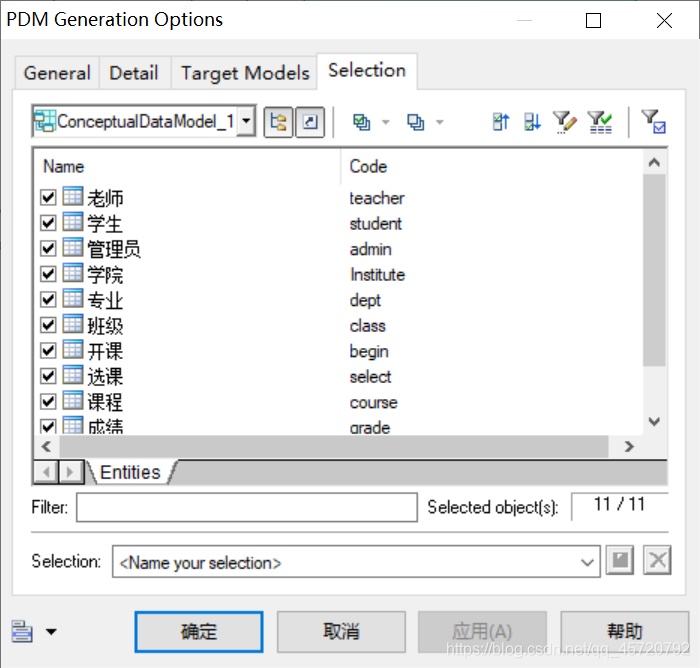Click the list scroll down arrow
The image size is (700, 668).
tap(654, 422)
